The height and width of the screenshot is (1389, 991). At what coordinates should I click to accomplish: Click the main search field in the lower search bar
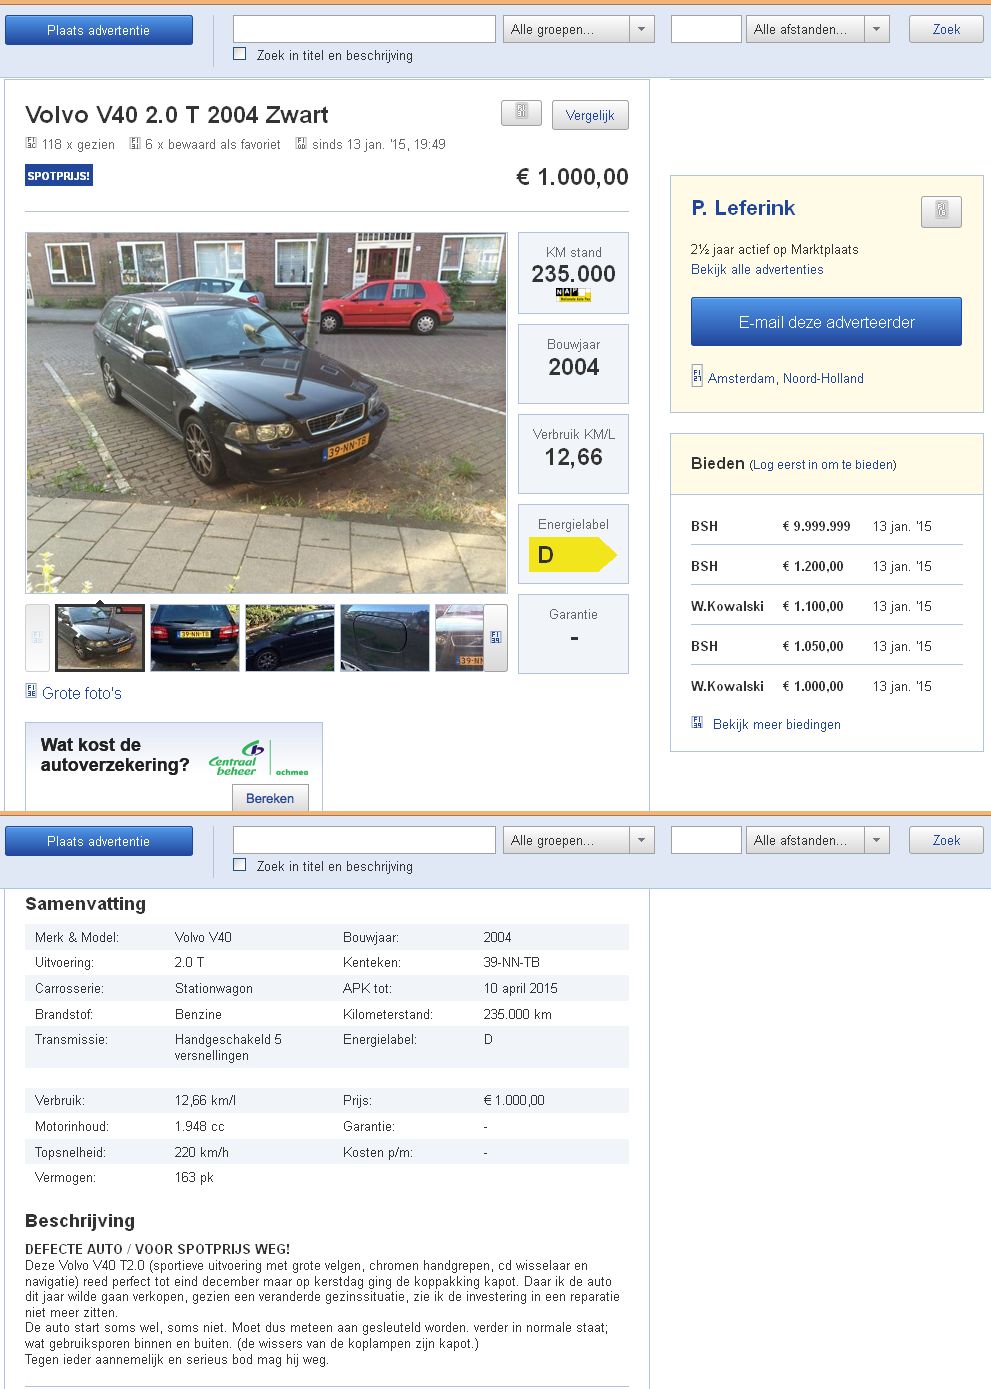pyautogui.click(x=364, y=840)
